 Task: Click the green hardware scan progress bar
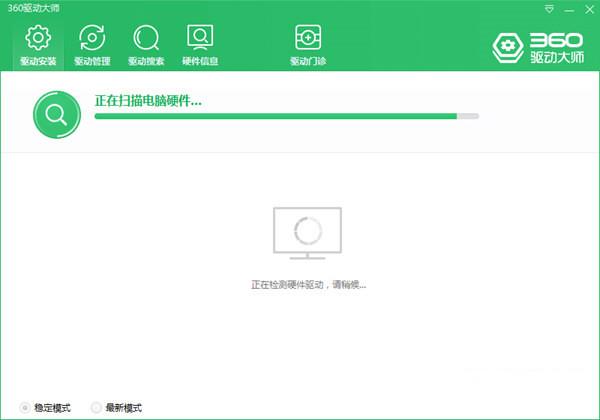pyautogui.click(x=275, y=116)
